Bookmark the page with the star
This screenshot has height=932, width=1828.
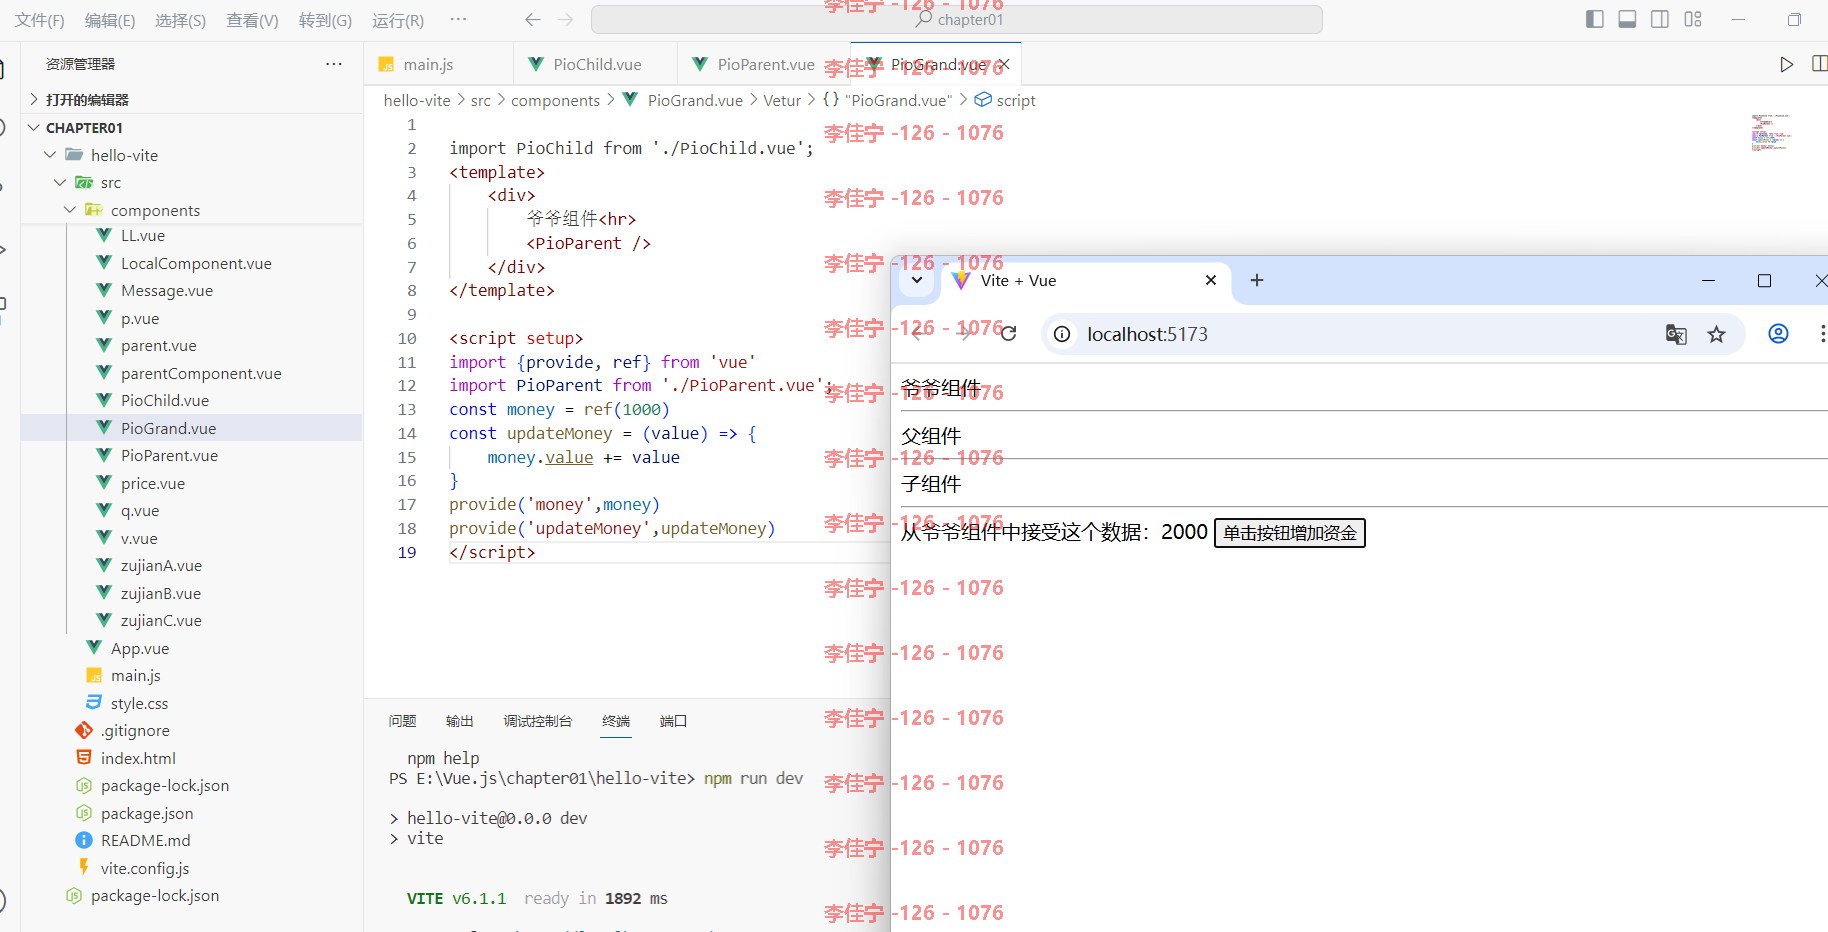point(1716,334)
